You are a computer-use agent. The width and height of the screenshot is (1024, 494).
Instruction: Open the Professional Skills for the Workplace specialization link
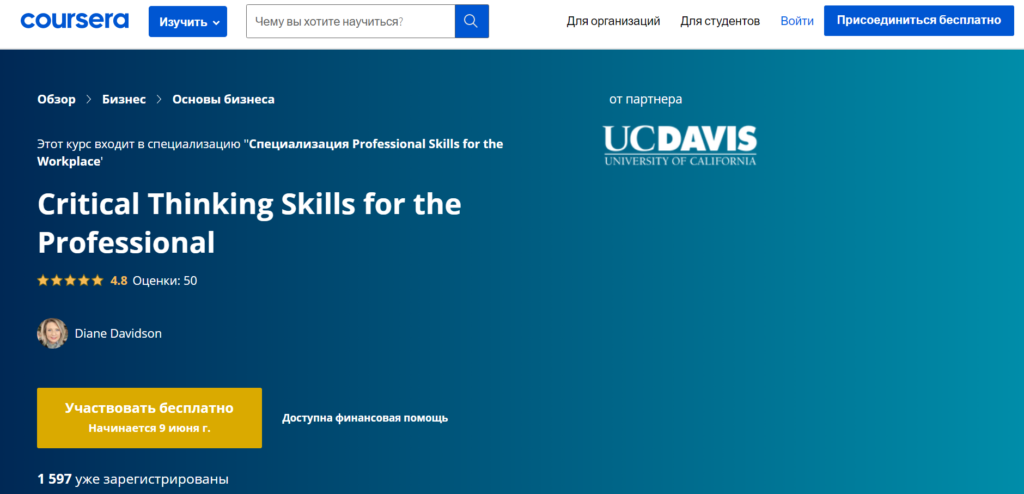tap(375, 144)
